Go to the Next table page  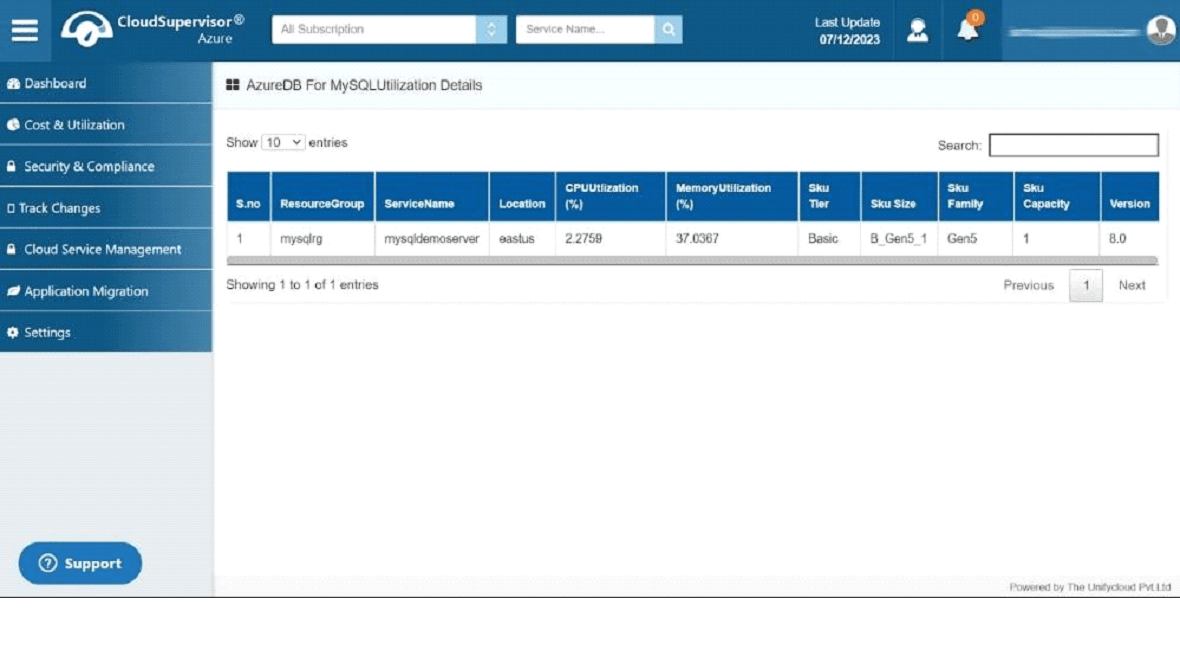1132,285
